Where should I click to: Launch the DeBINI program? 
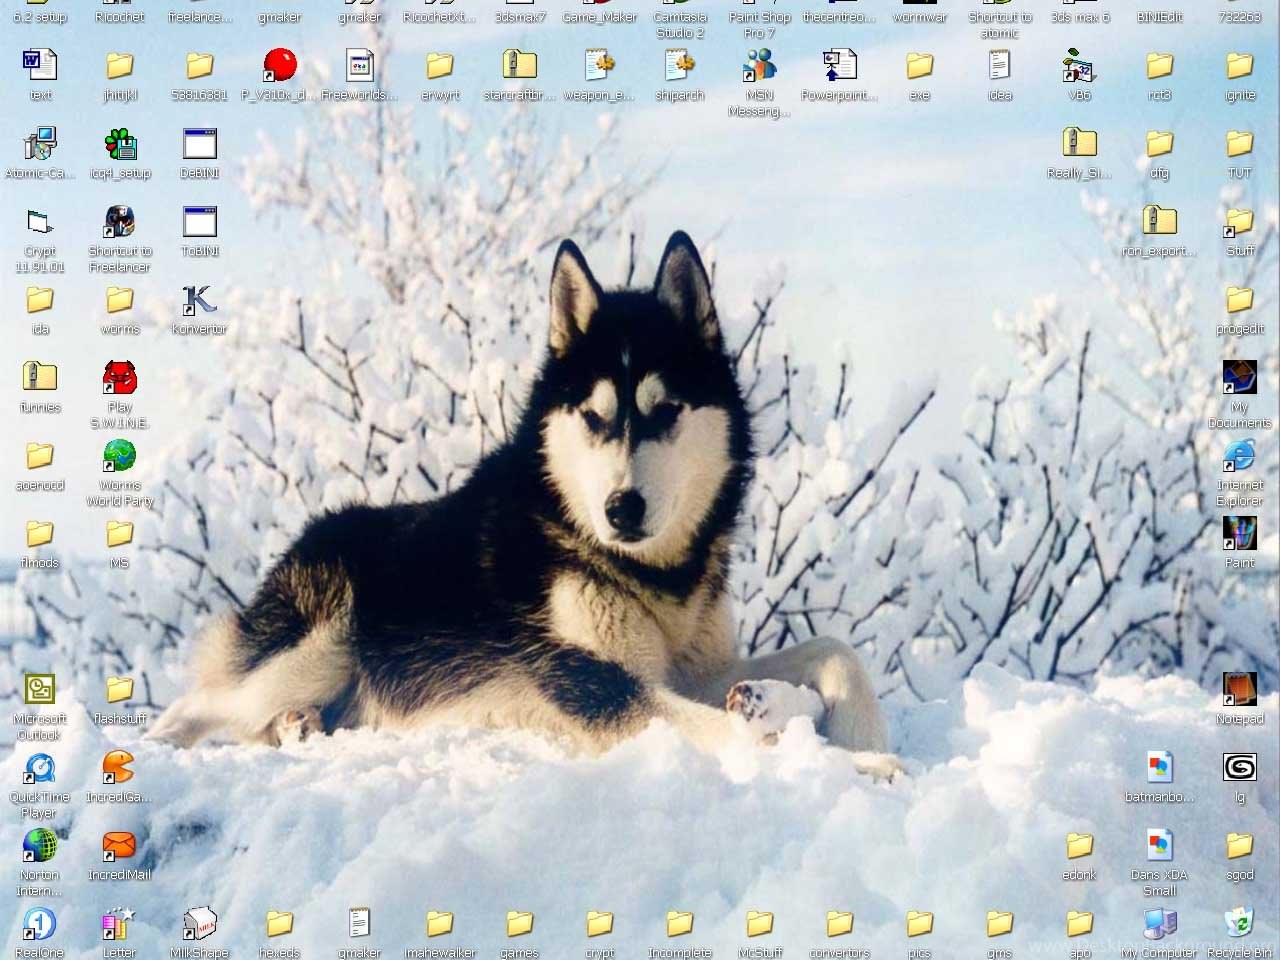pyautogui.click(x=200, y=144)
